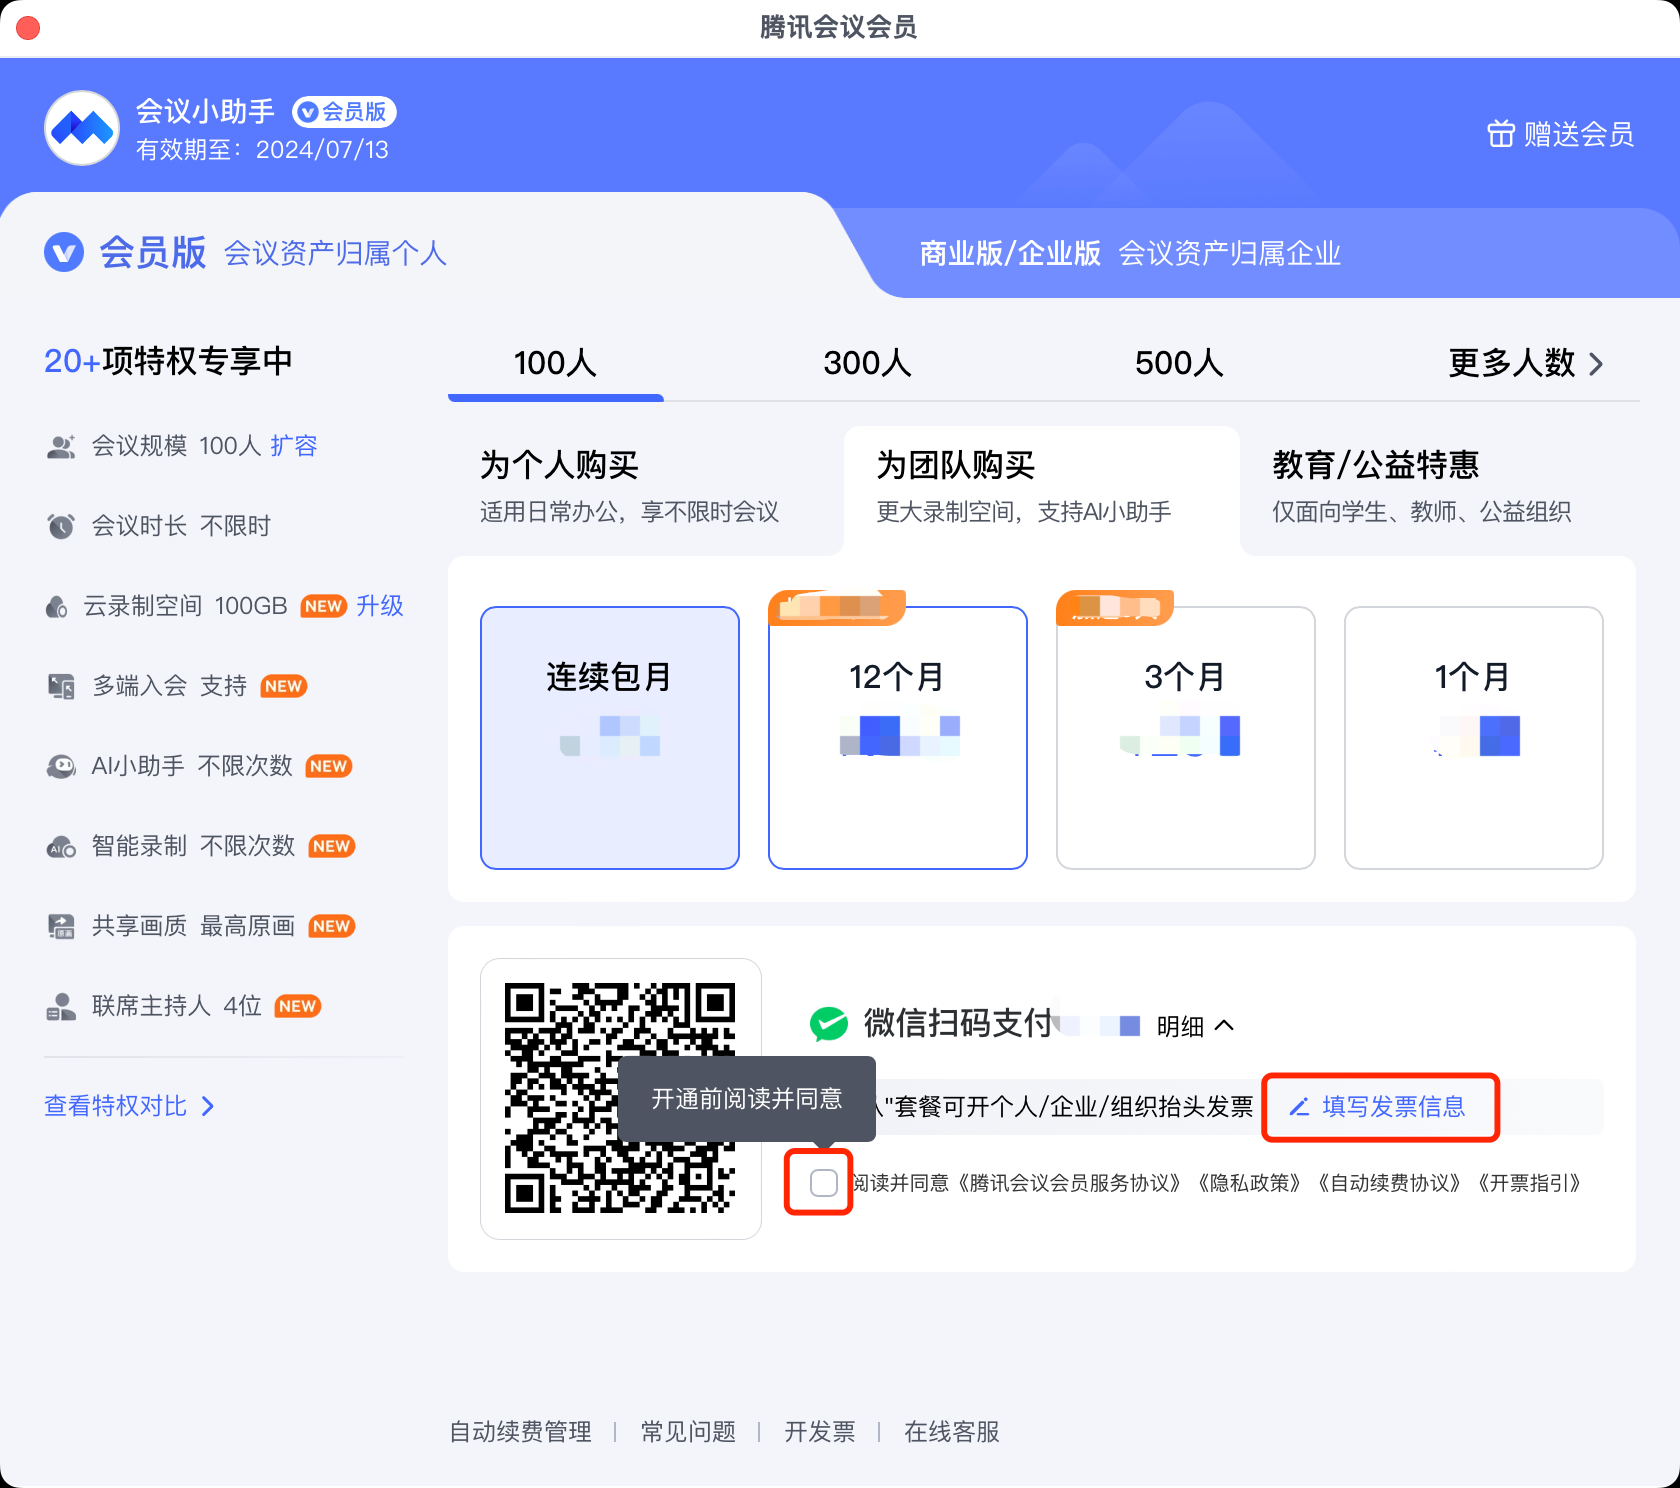Click the NEW badge beside 多端入会
1680x1488 pixels.
(284, 686)
